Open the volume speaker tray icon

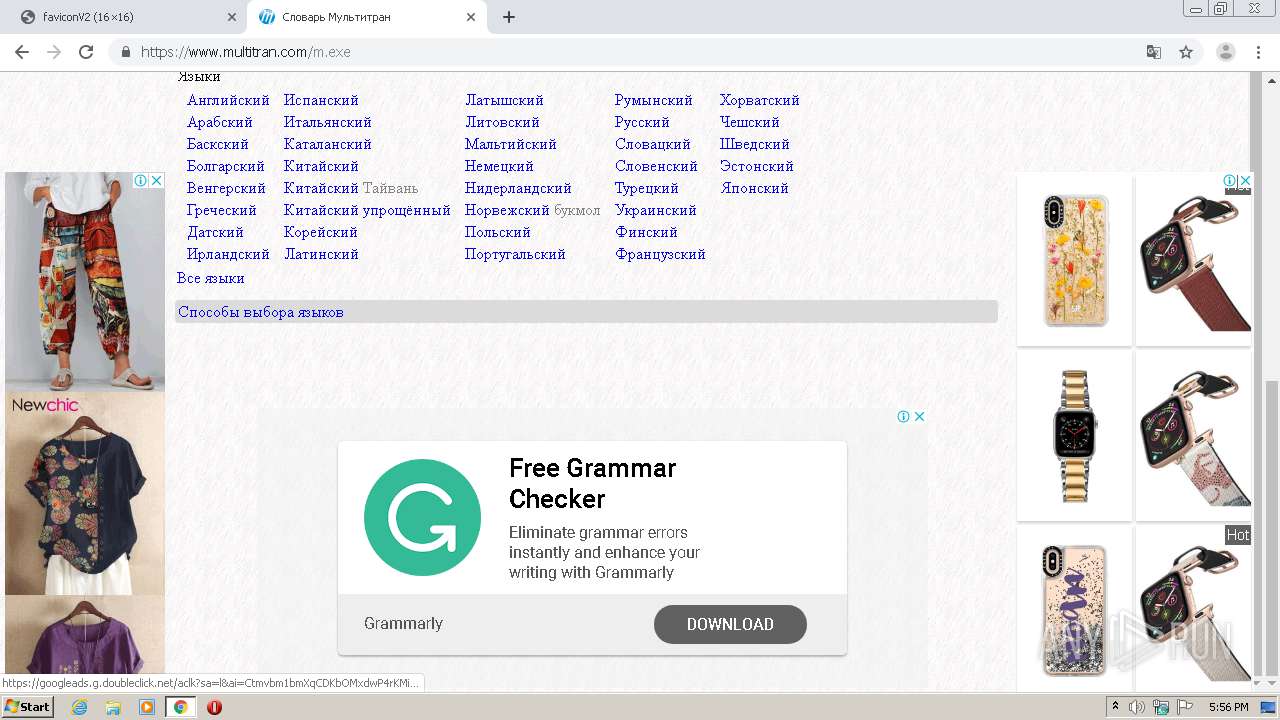1137,707
